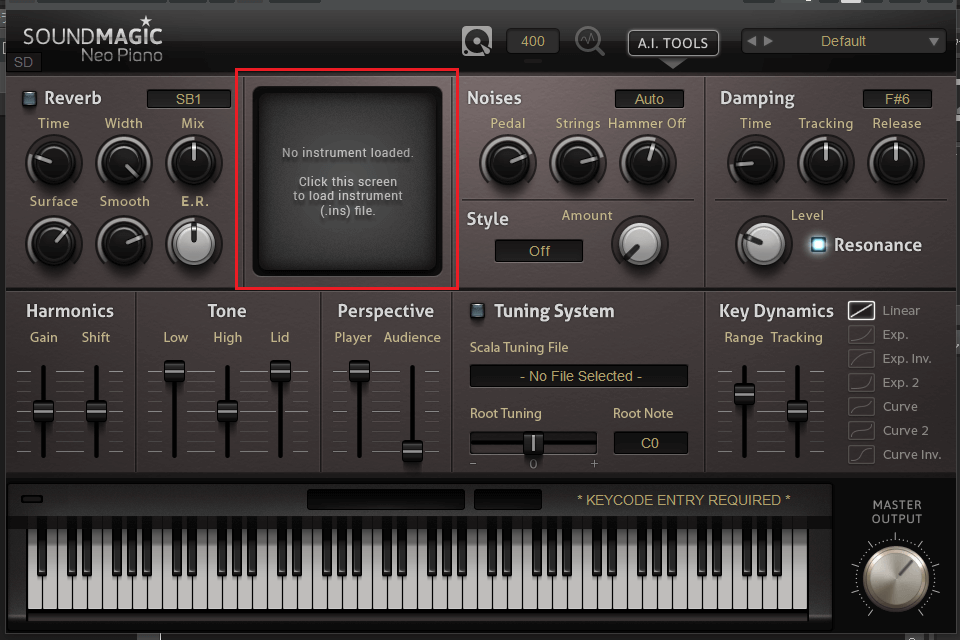Image resolution: width=960 pixels, height=640 pixels.
Task: Click the Perspective Player slider handle
Action: point(359,371)
